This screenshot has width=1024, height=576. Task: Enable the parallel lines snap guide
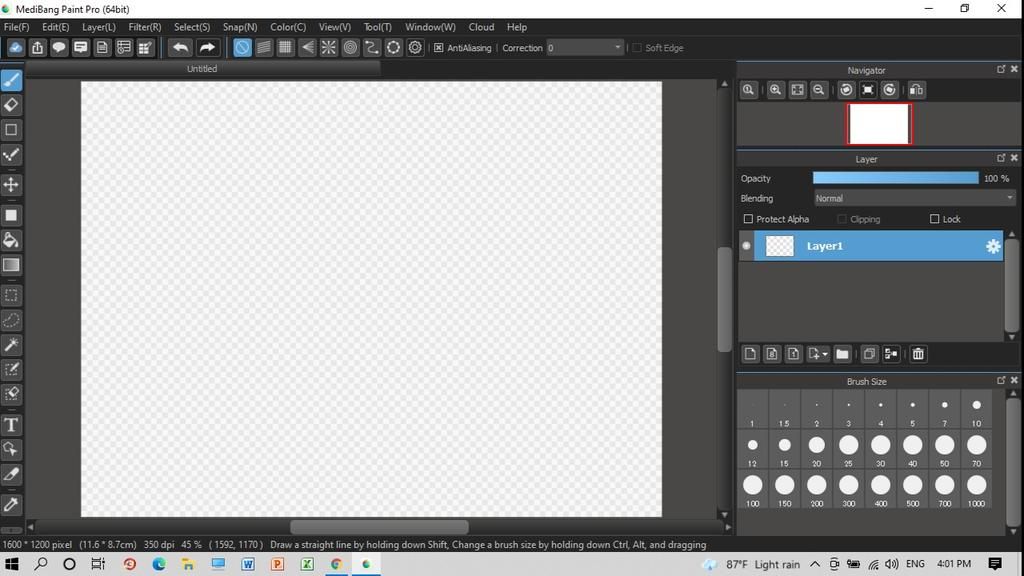264,48
